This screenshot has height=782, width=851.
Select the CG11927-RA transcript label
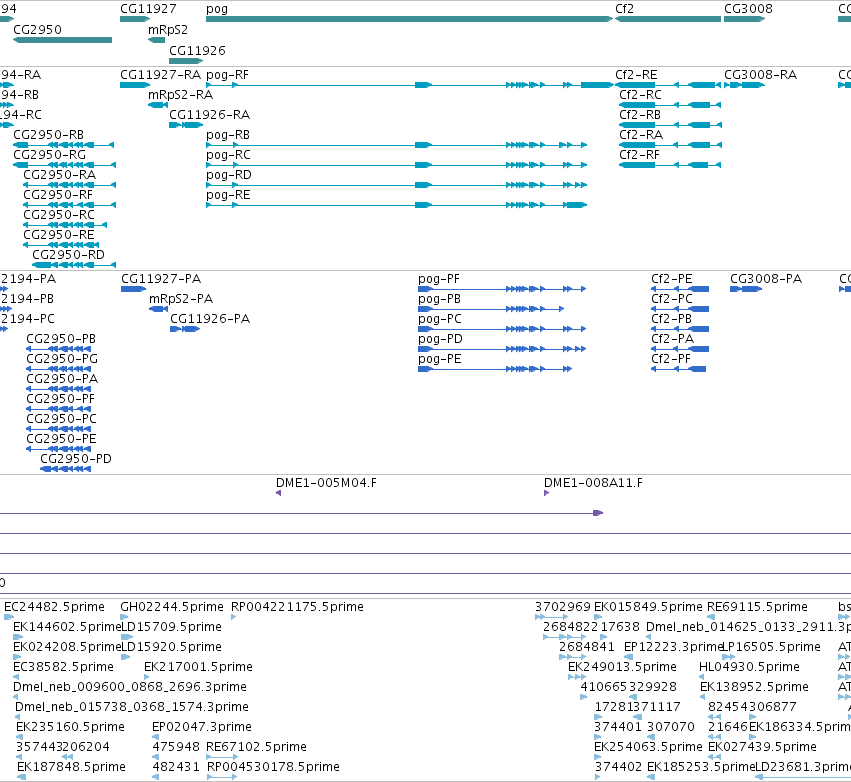(x=160, y=75)
